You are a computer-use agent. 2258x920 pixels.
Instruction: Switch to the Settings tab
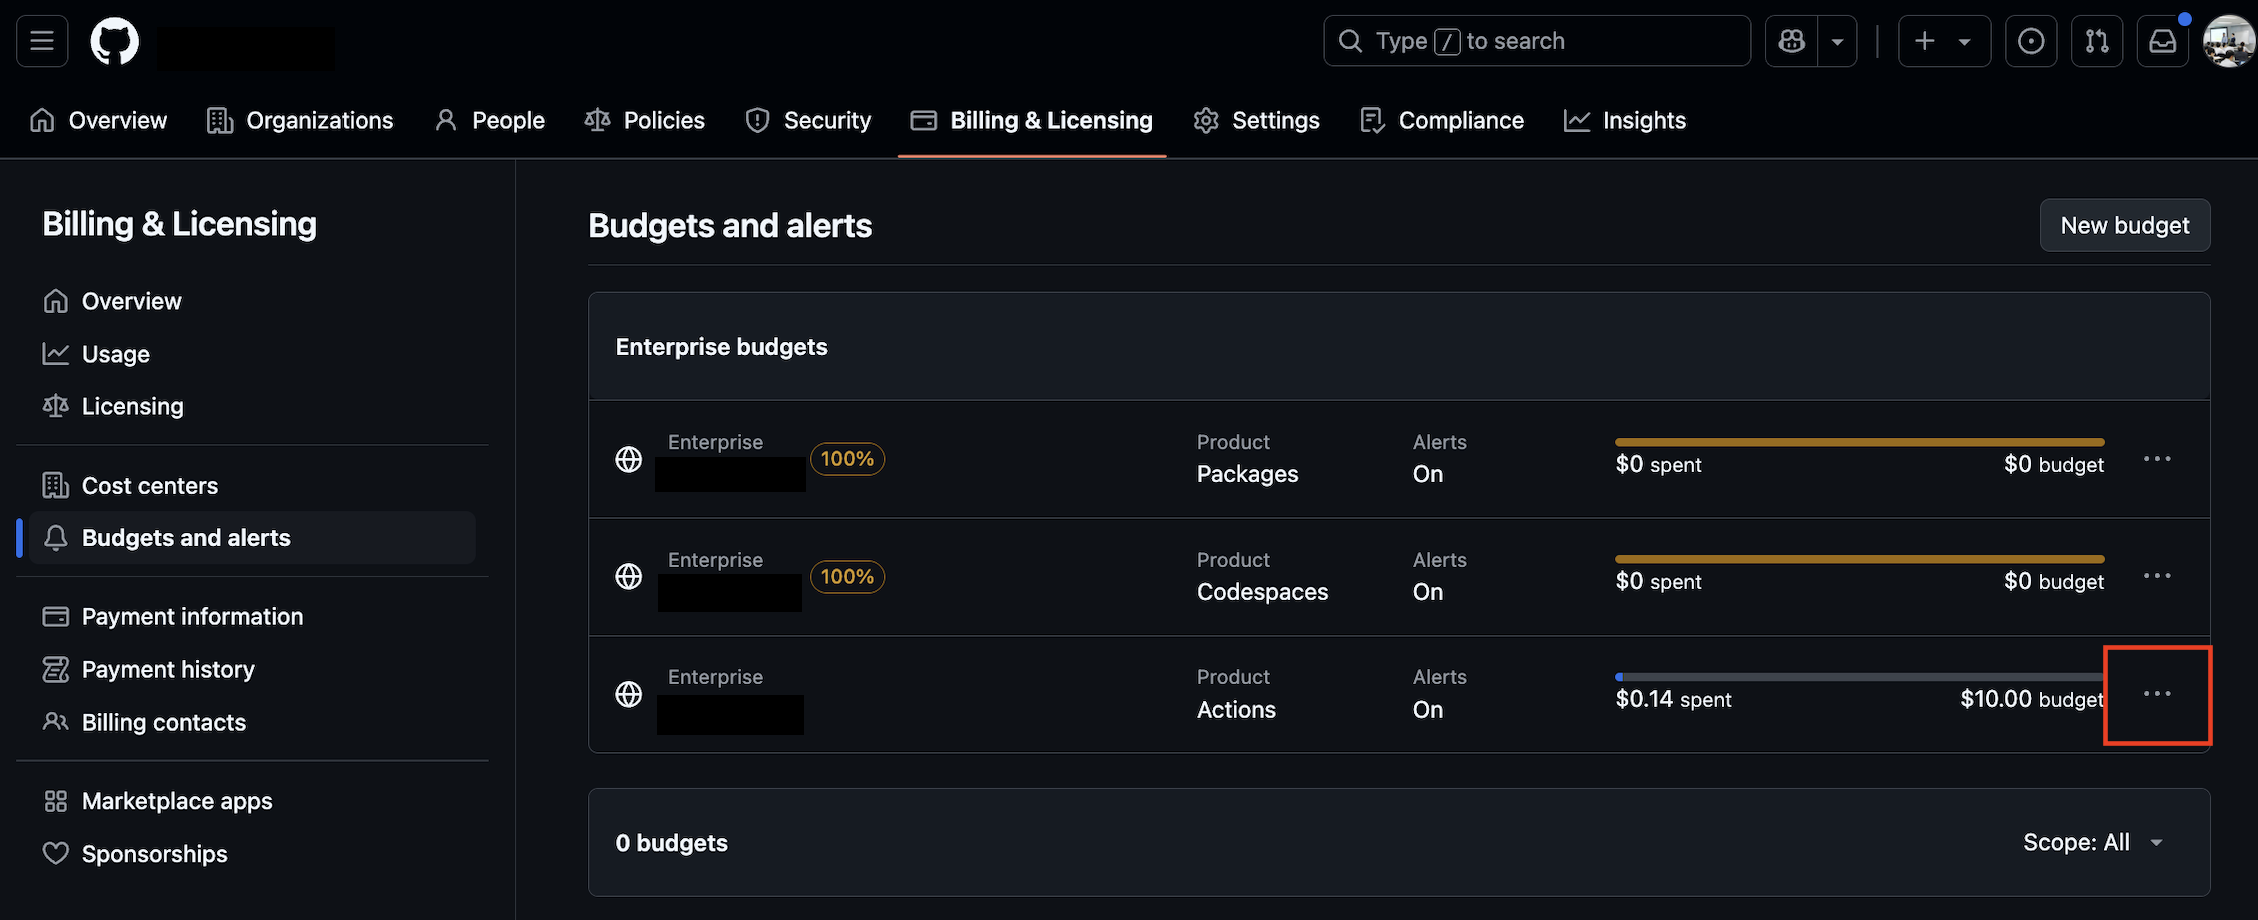click(x=1256, y=121)
